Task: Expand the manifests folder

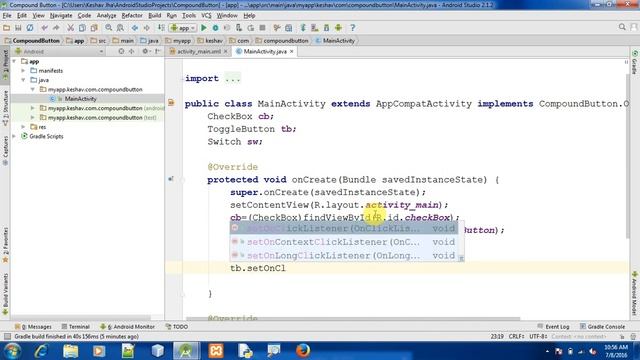Action: 23,71
